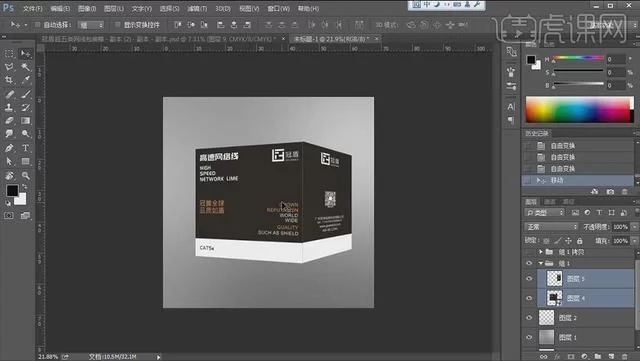
Task: Select the Blur tool
Action: 9,134
